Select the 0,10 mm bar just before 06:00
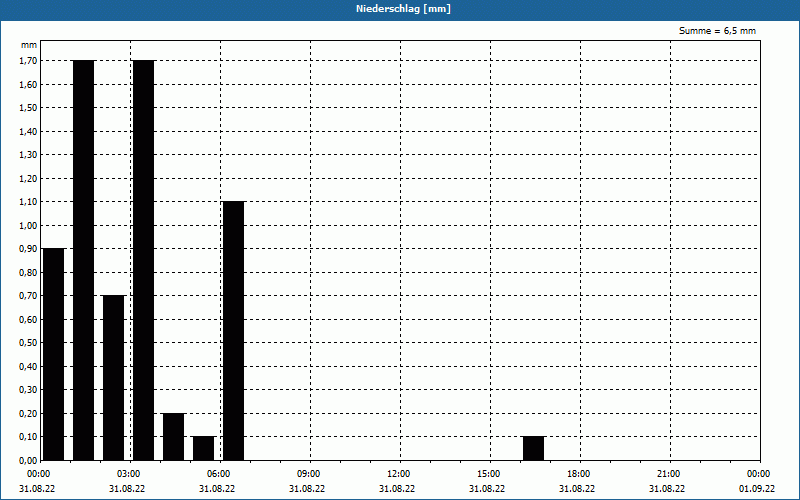 [204, 448]
